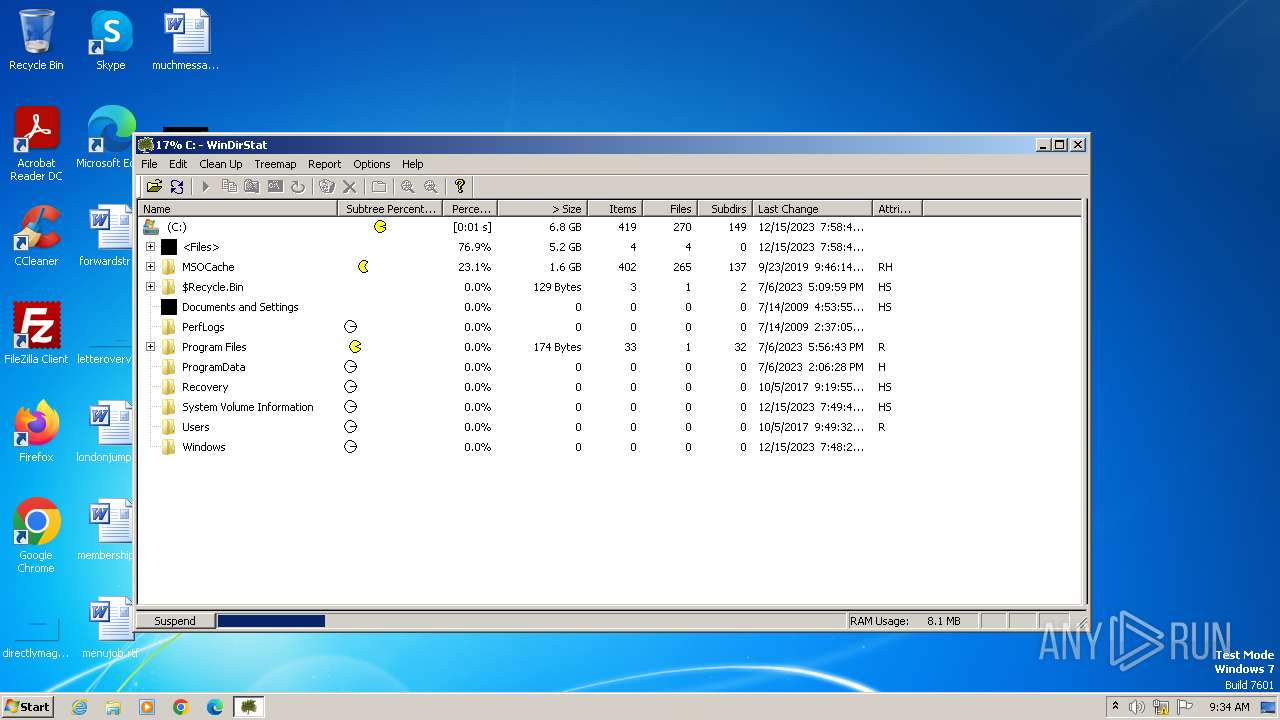Open the Edit menu
Image resolution: width=1280 pixels, height=720 pixels.
click(178, 164)
